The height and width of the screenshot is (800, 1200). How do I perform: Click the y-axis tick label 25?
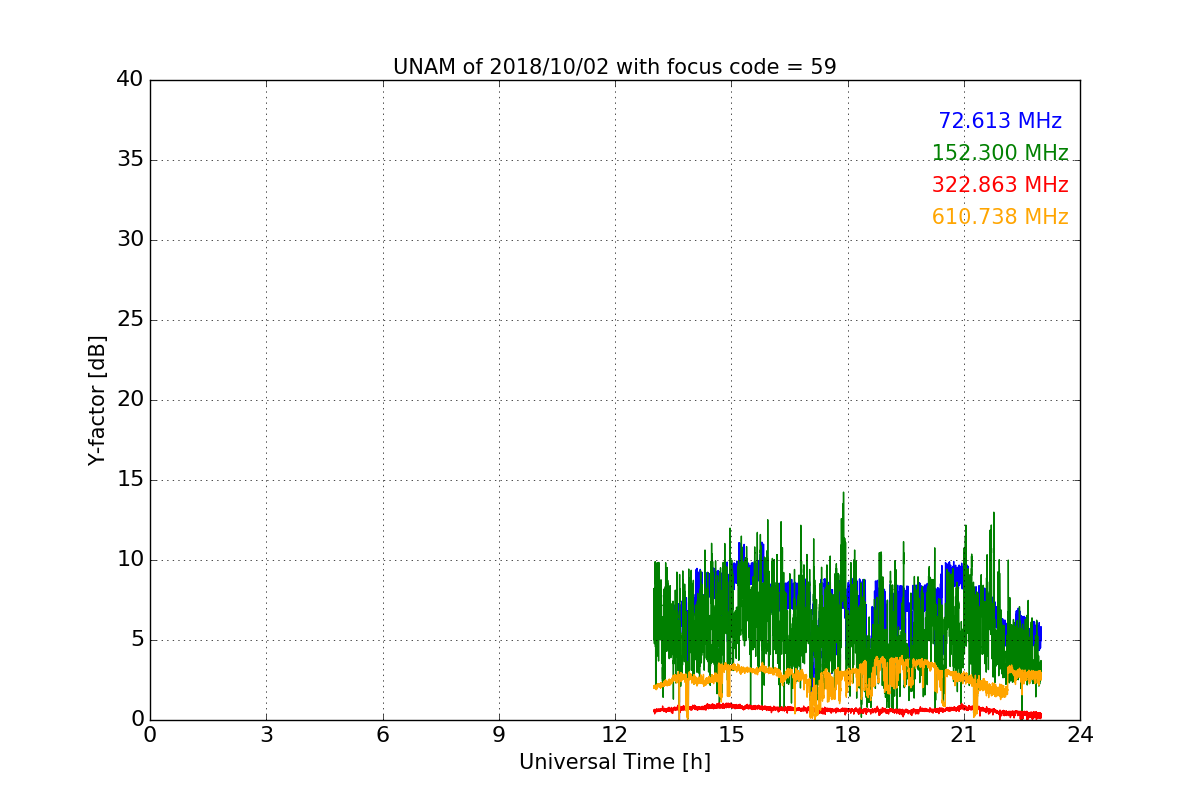pyautogui.click(x=130, y=320)
